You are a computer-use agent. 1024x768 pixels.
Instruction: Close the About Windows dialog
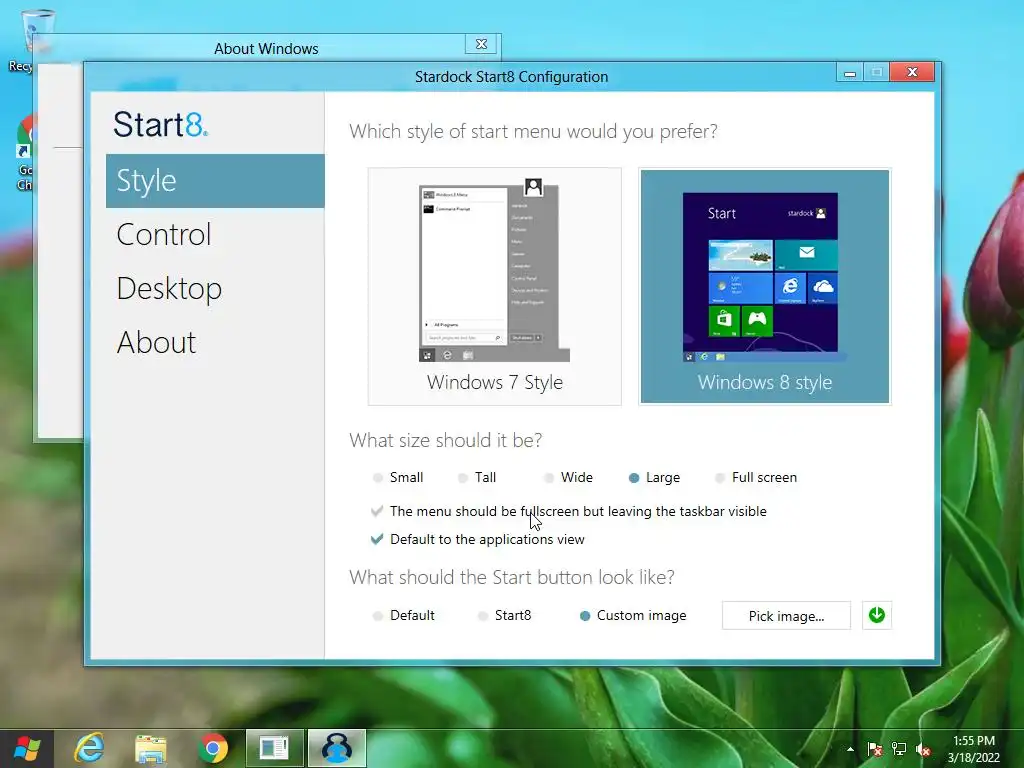coord(481,44)
